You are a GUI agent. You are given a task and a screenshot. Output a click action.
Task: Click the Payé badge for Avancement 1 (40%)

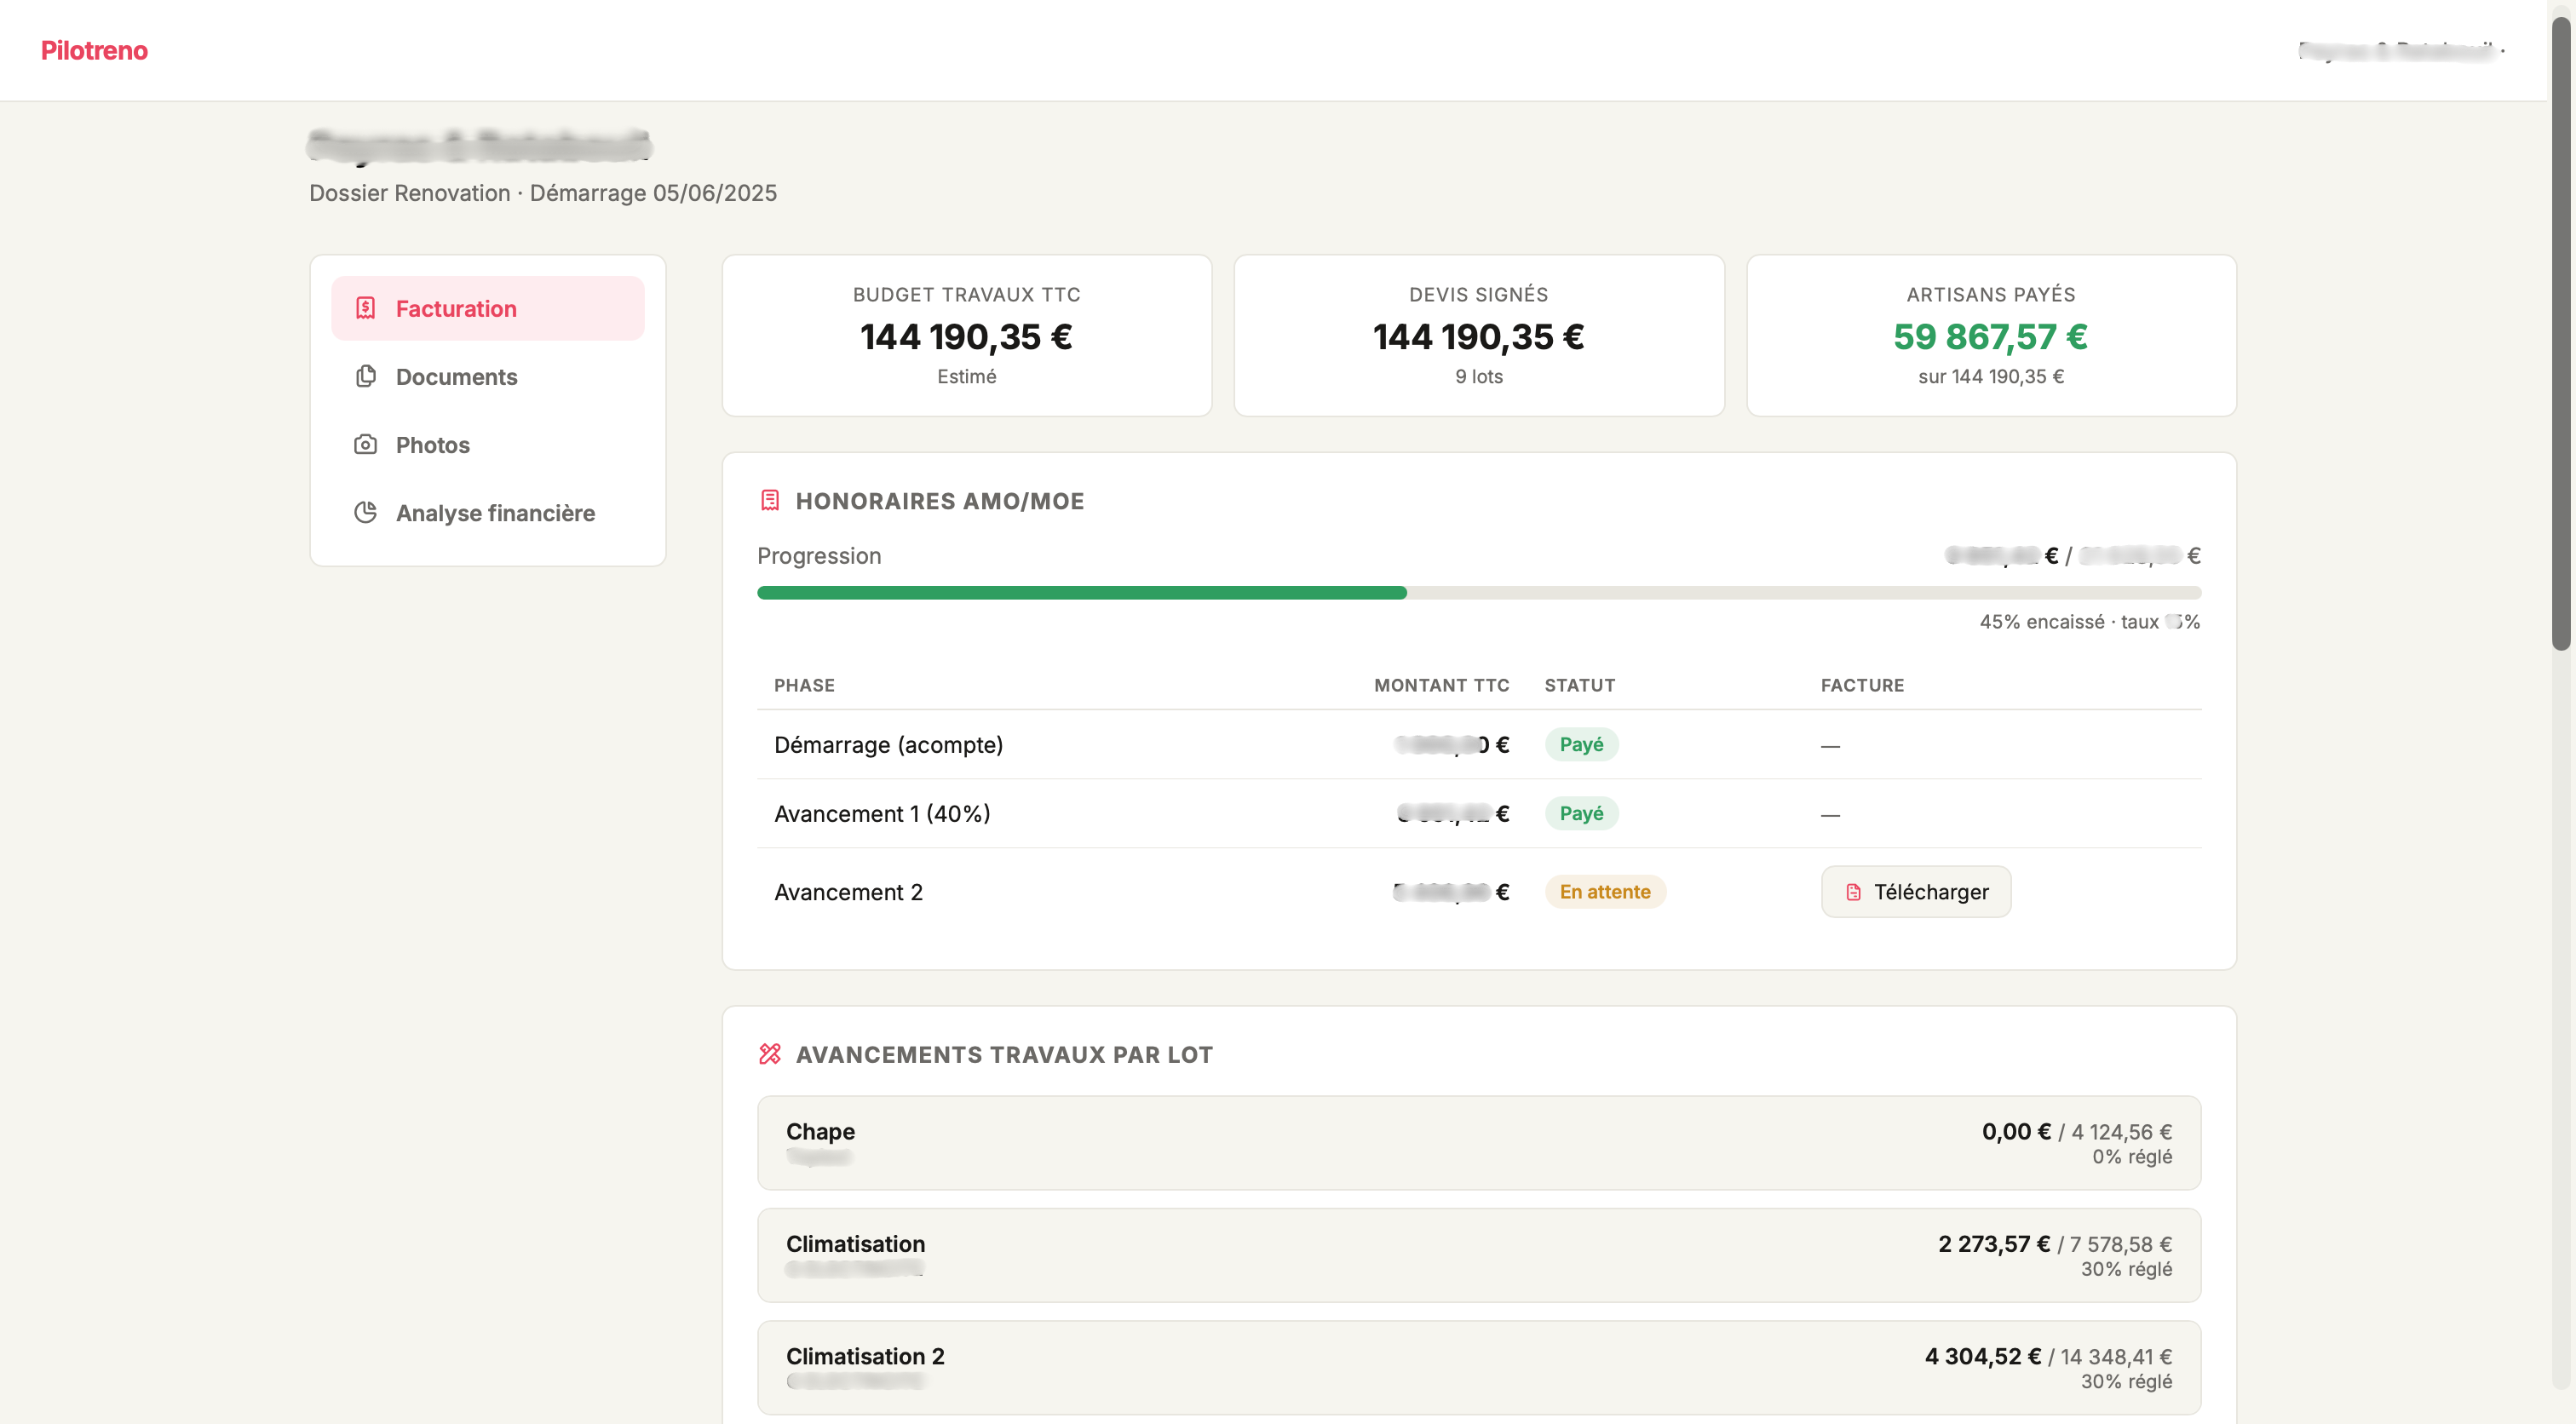click(1581, 813)
